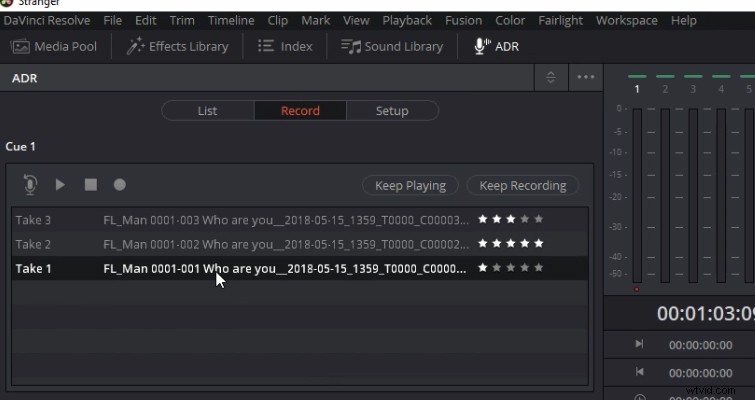Set Take 3 rating to one star
The width and height of the screenshot is (755, 400).
pos(482,219)
